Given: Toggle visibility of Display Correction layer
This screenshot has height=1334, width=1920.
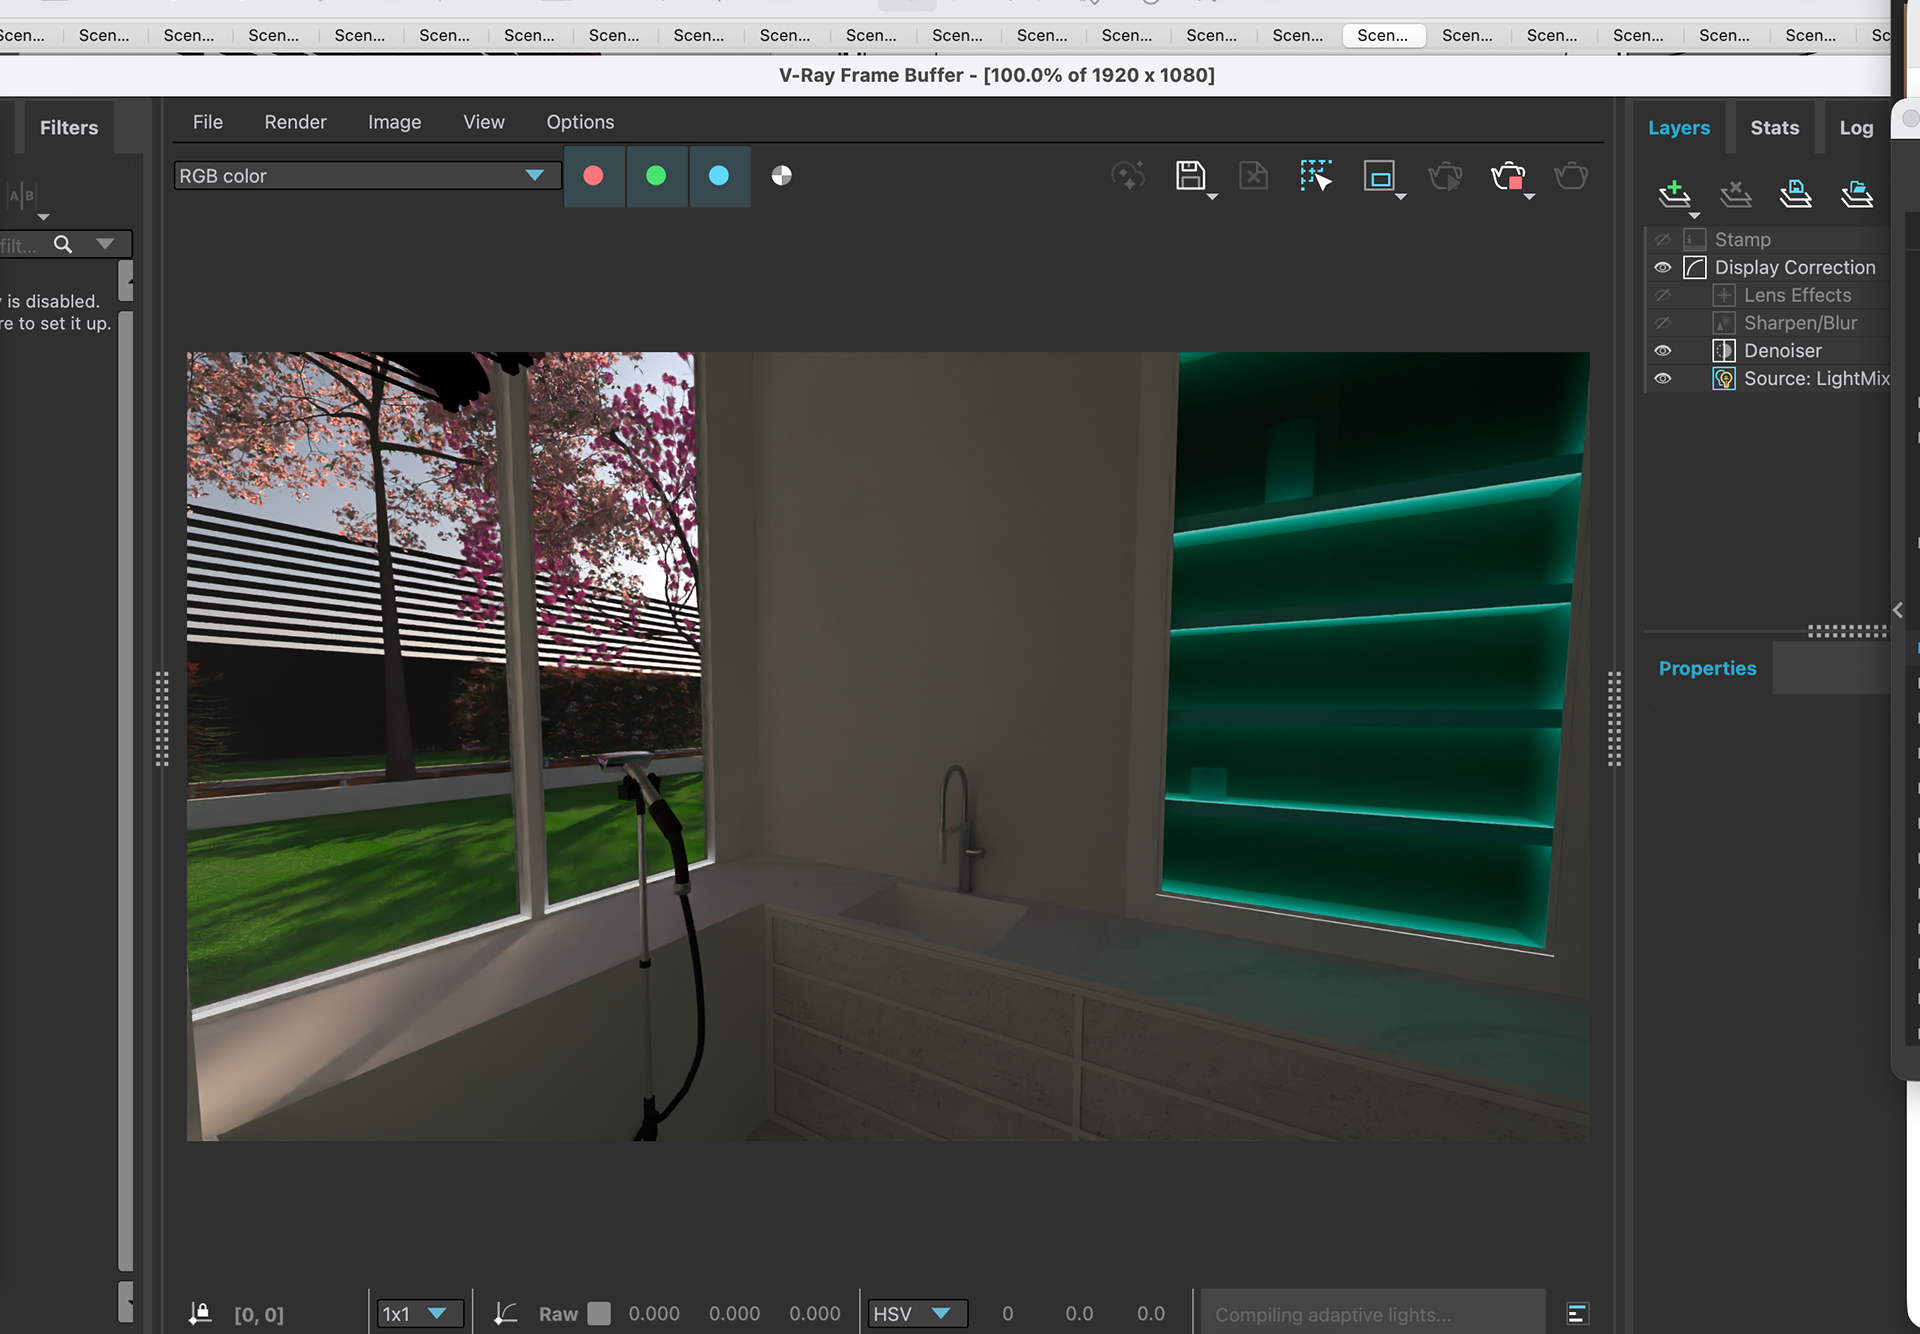Looking at the screenshot, I should 1663,268.
